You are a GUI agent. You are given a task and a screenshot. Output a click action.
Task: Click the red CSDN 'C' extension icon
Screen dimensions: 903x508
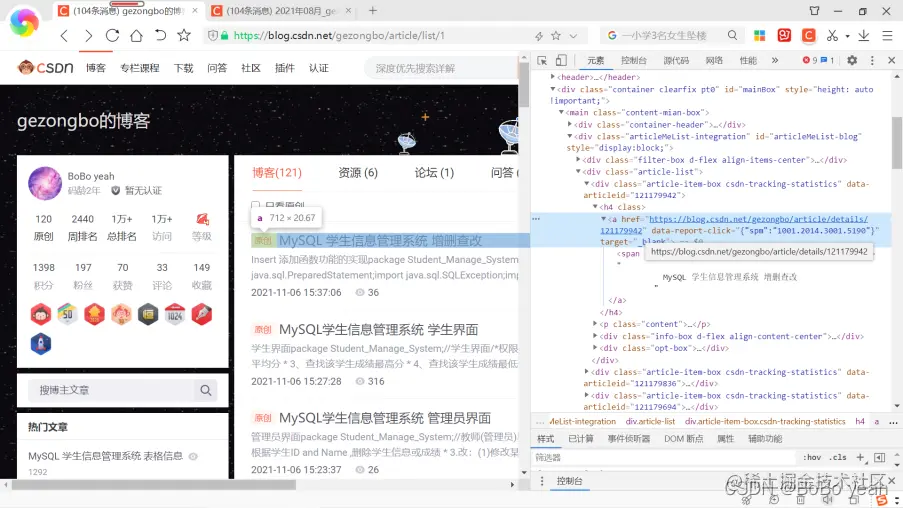tap(809, 36)
